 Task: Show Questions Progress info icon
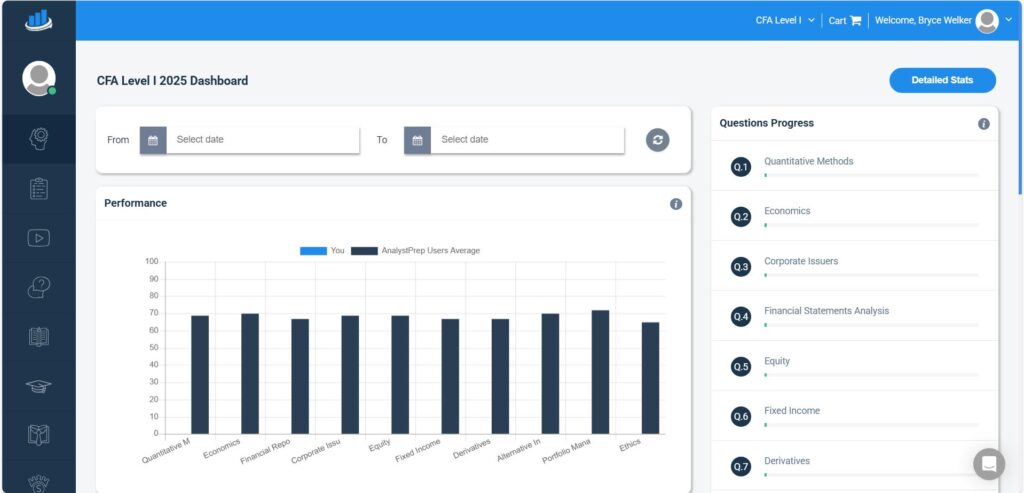pos(984,124)
